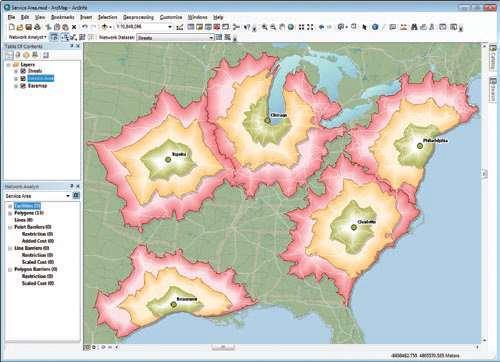Open the Edit menu
This screenshot has height=362, width=500.
[25, 17]
